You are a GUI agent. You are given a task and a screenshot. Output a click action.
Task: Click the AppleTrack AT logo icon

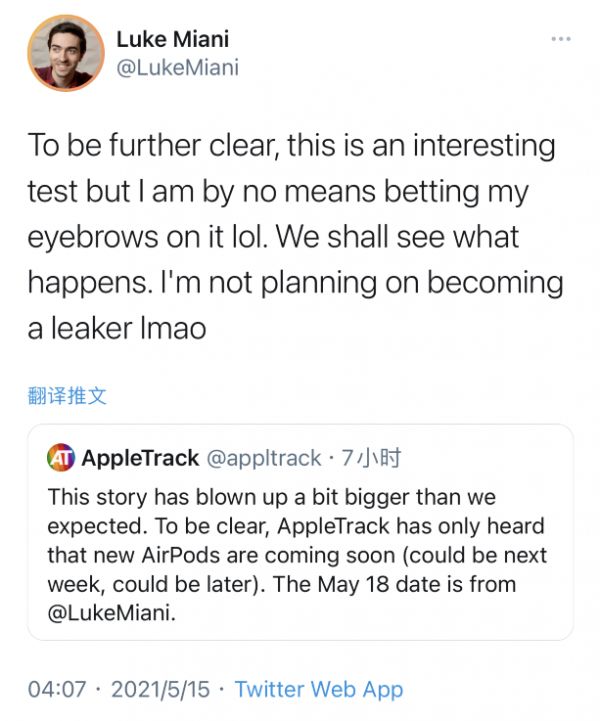[61, 459]
